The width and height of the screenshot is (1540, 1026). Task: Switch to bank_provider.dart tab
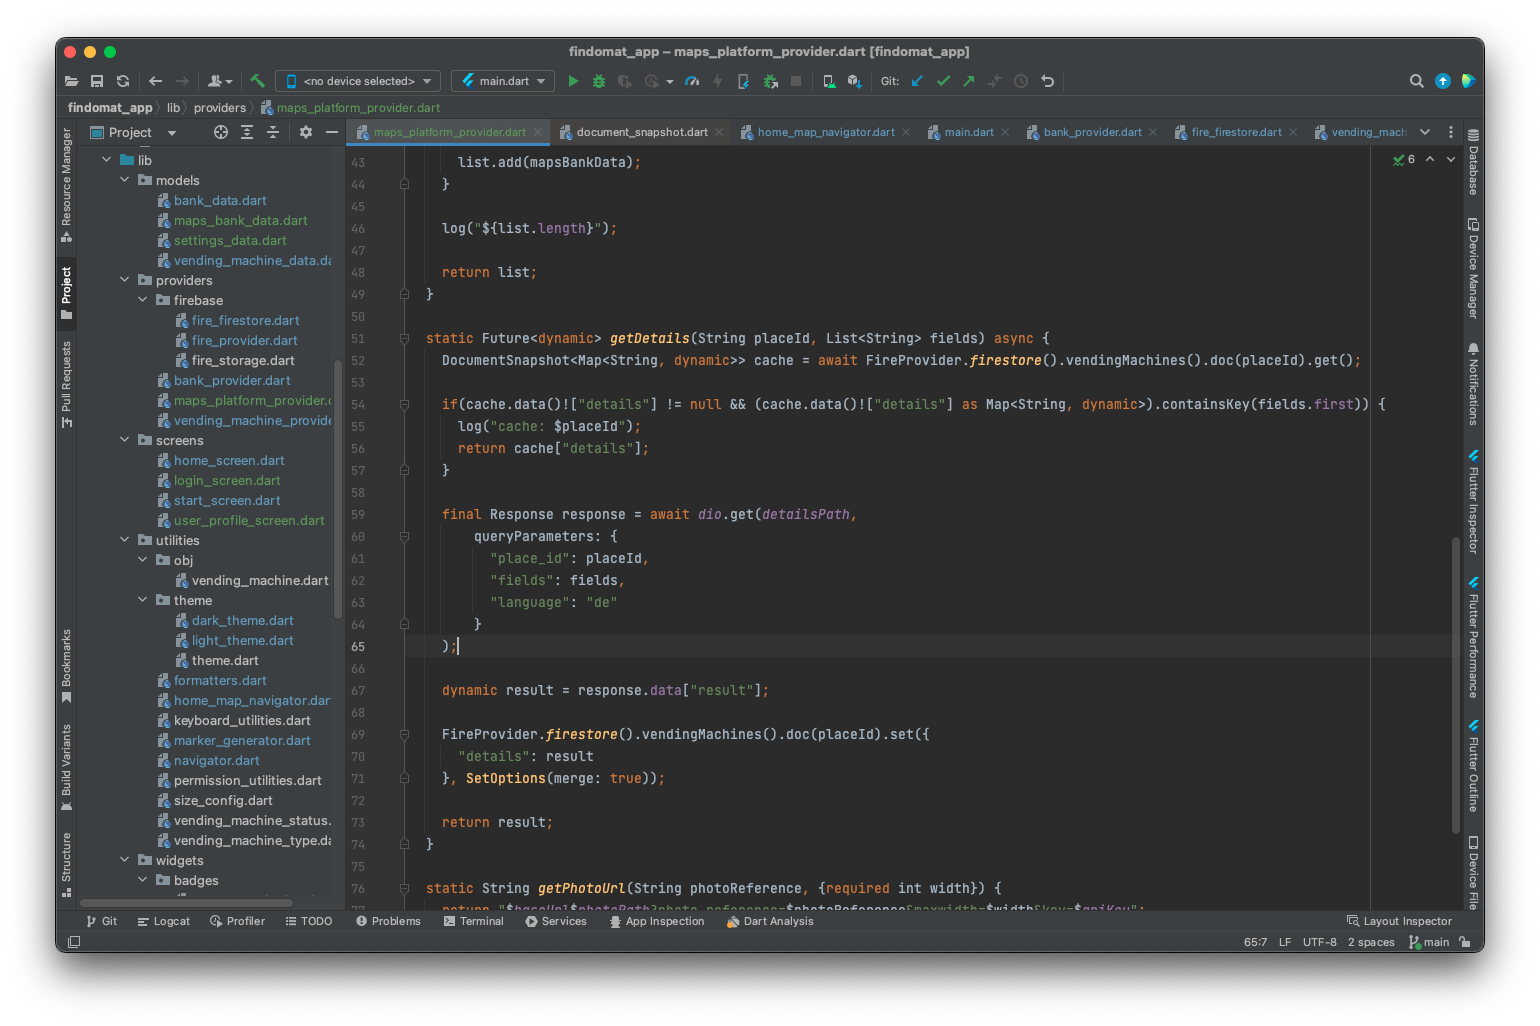click(x=1091, y=132)
